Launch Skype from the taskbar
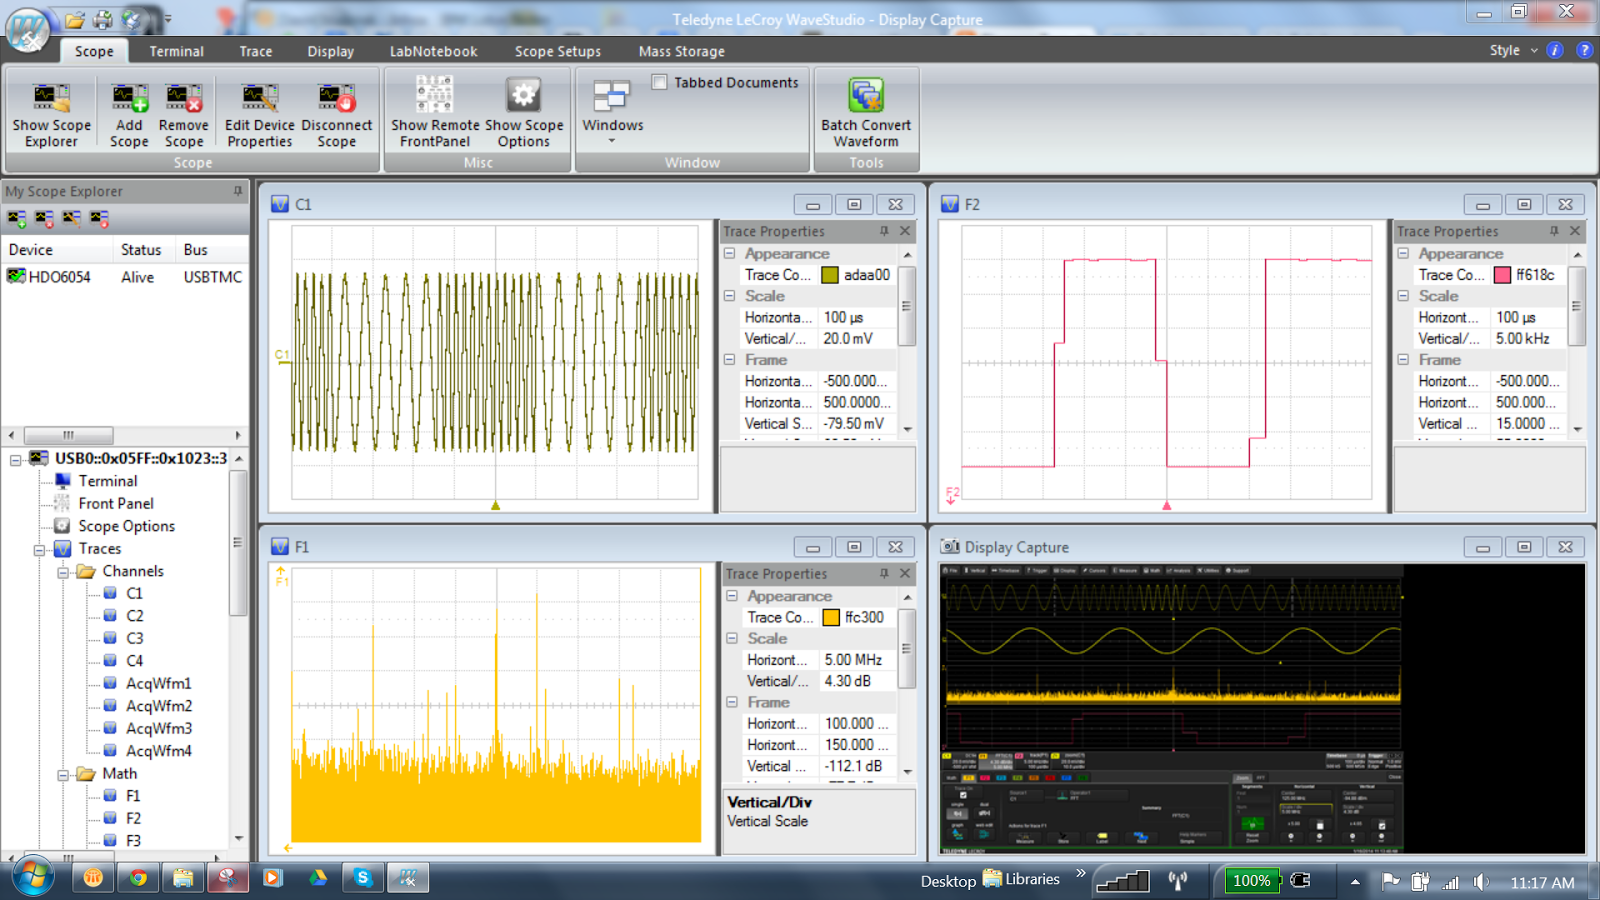 pyautogui.click(x=362, y=878)
